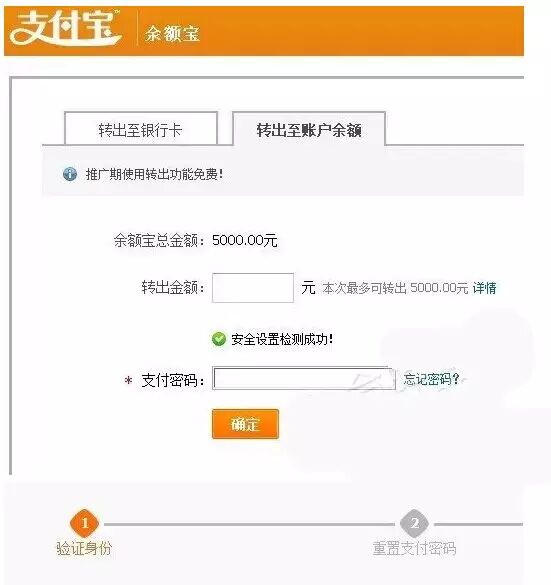This screenshot has width=551, height=585.
Task: Click the 余额宝总金额 5000.00元 value
Action: (x=245, y=240)
